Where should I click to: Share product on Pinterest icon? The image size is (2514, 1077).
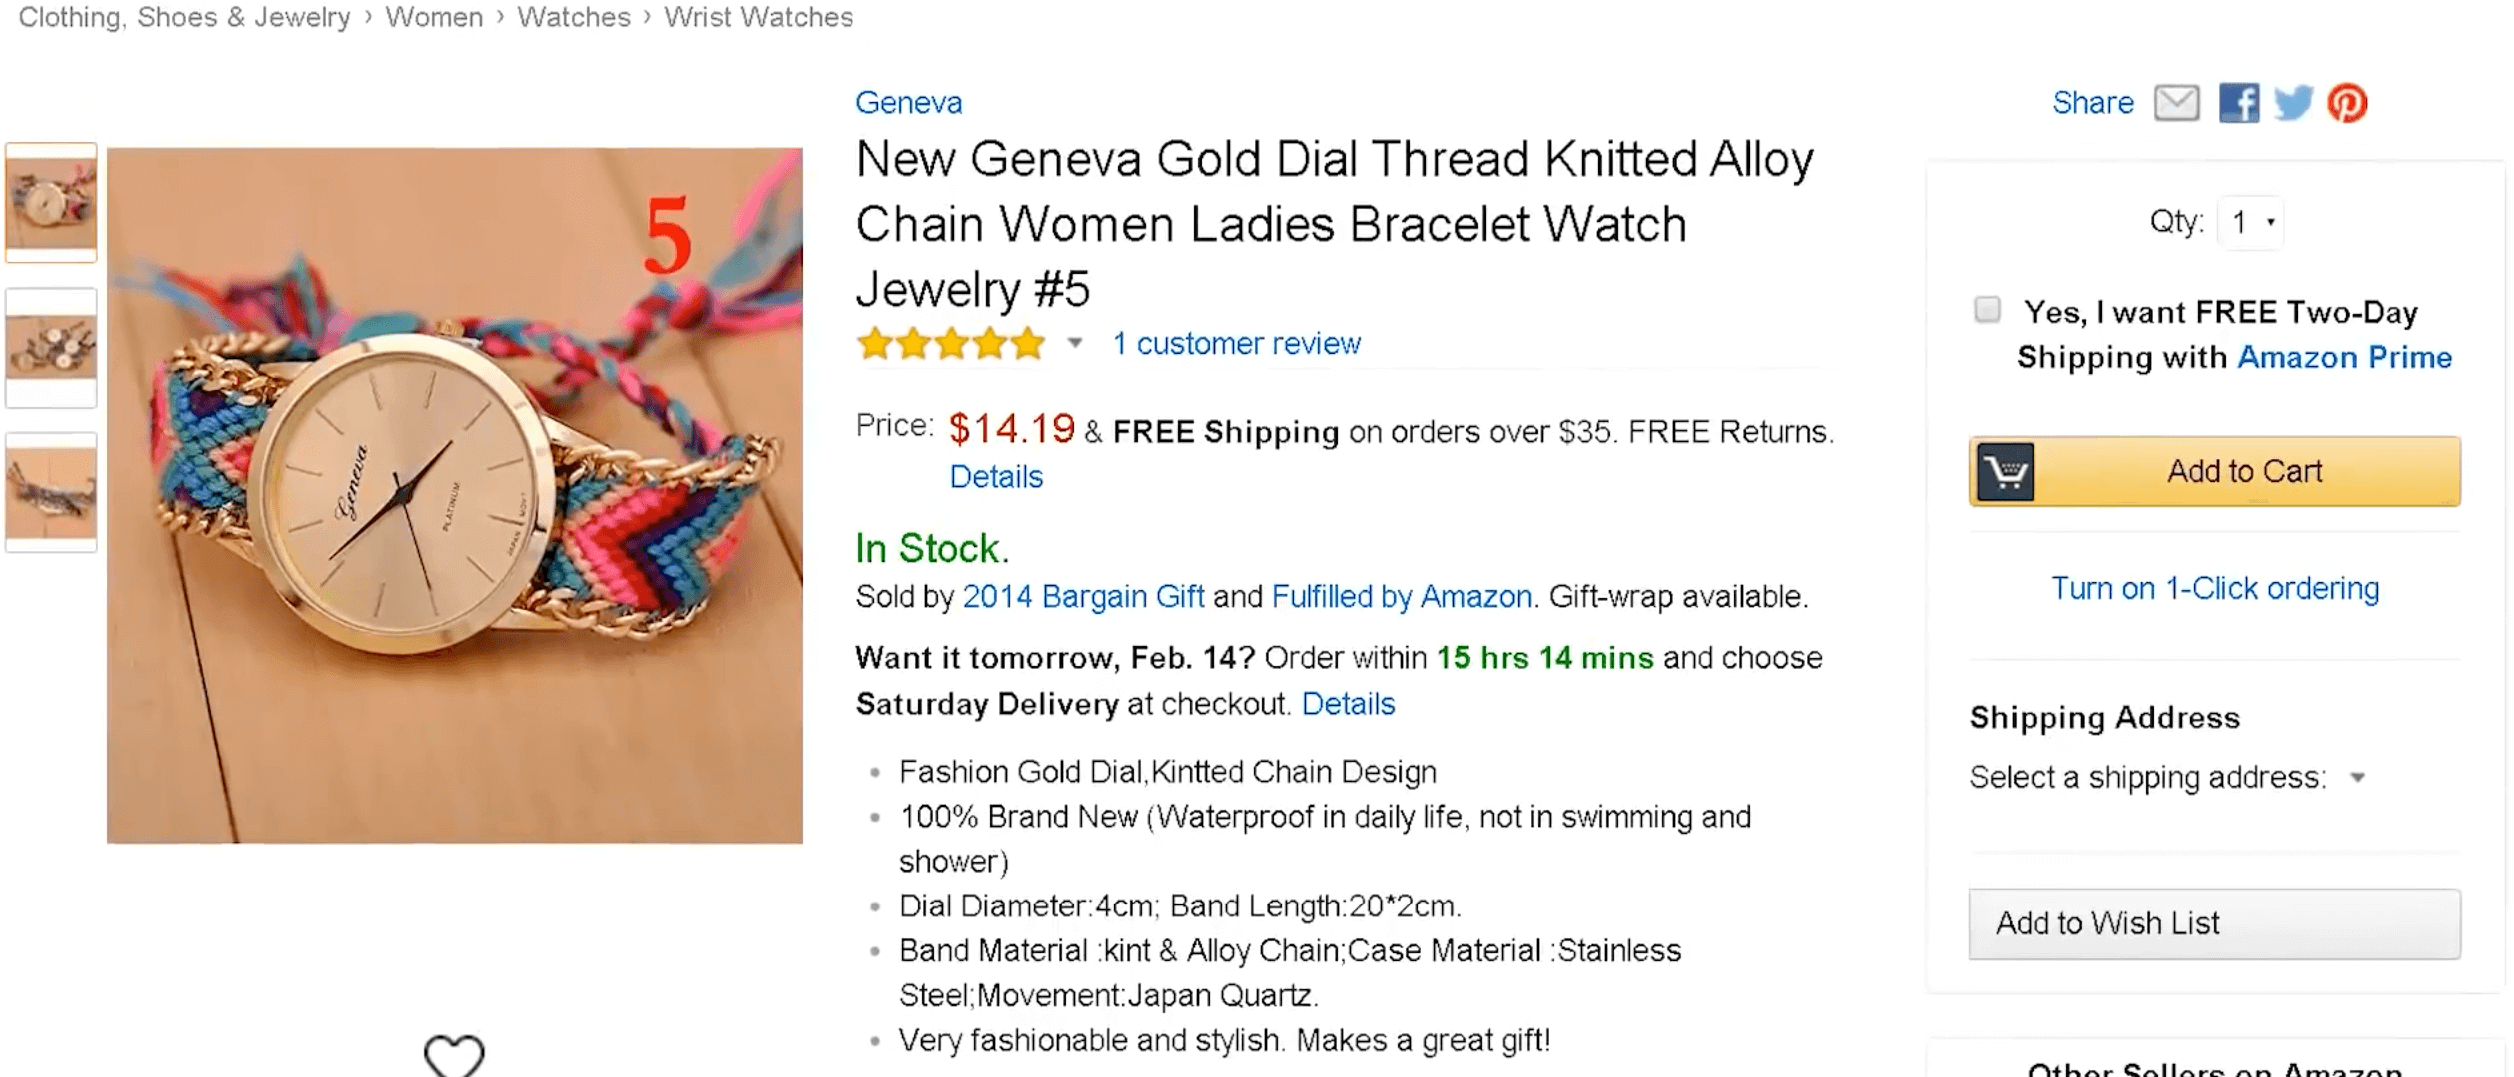(2347, 103)
